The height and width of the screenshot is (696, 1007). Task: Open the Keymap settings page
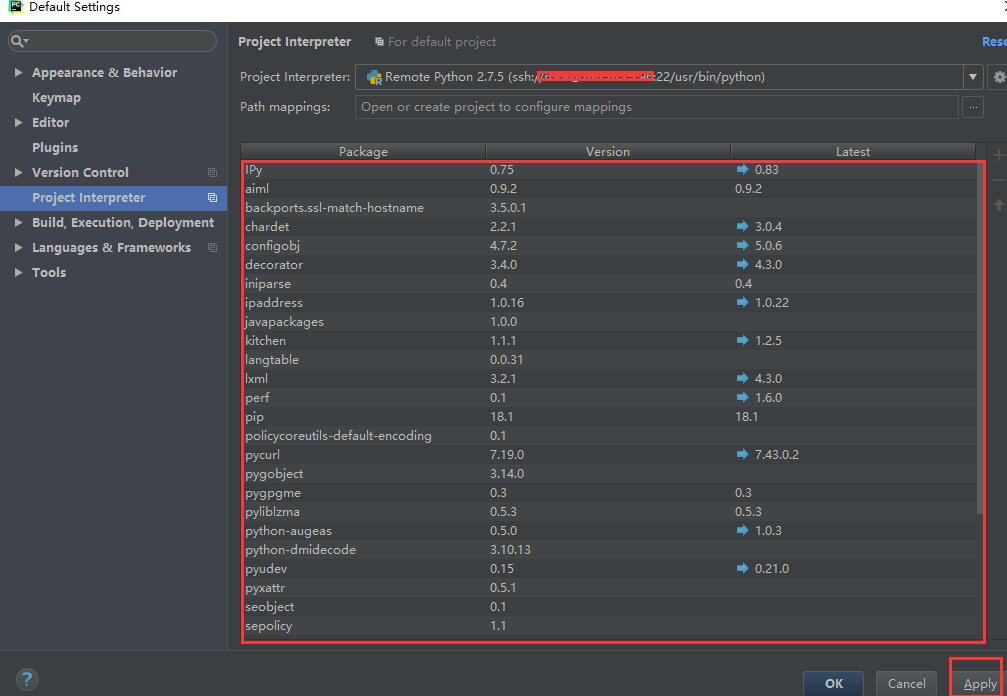(57, 98)
